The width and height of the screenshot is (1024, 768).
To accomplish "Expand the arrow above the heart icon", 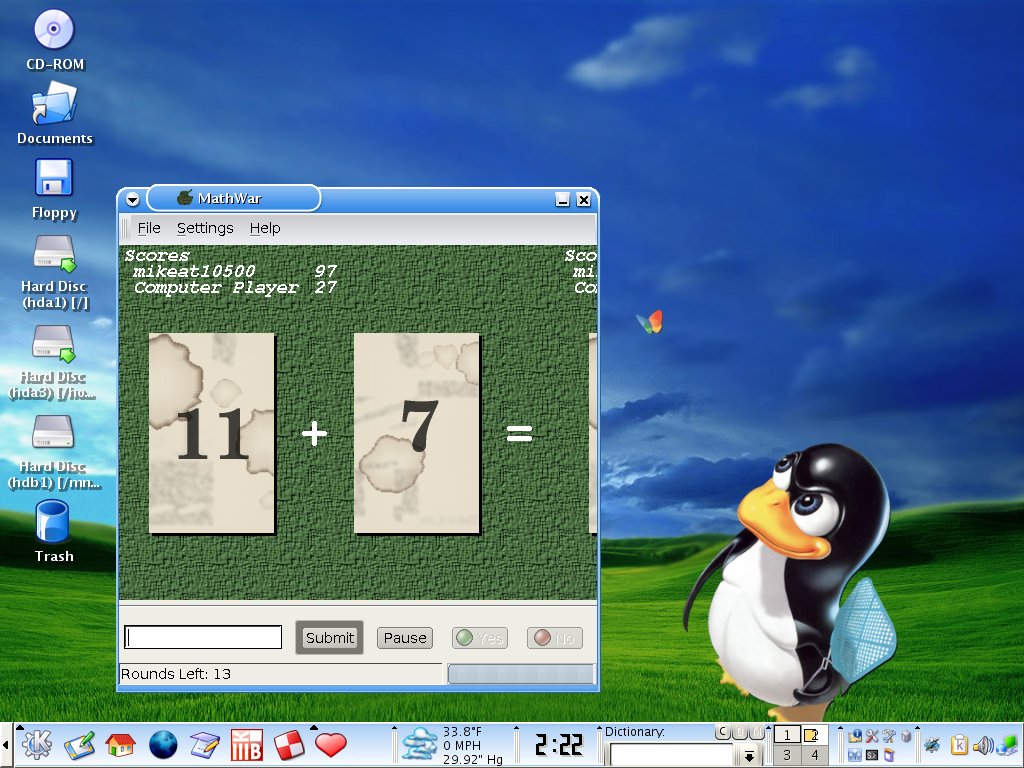I will (314, 727).
